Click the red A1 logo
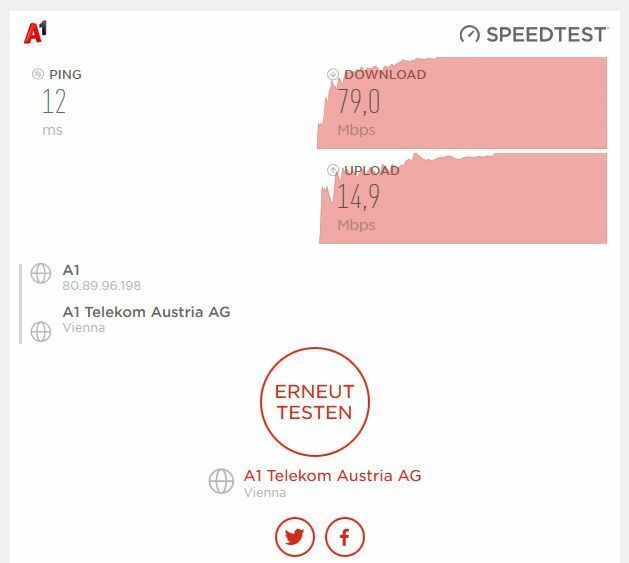 point(35,32)
